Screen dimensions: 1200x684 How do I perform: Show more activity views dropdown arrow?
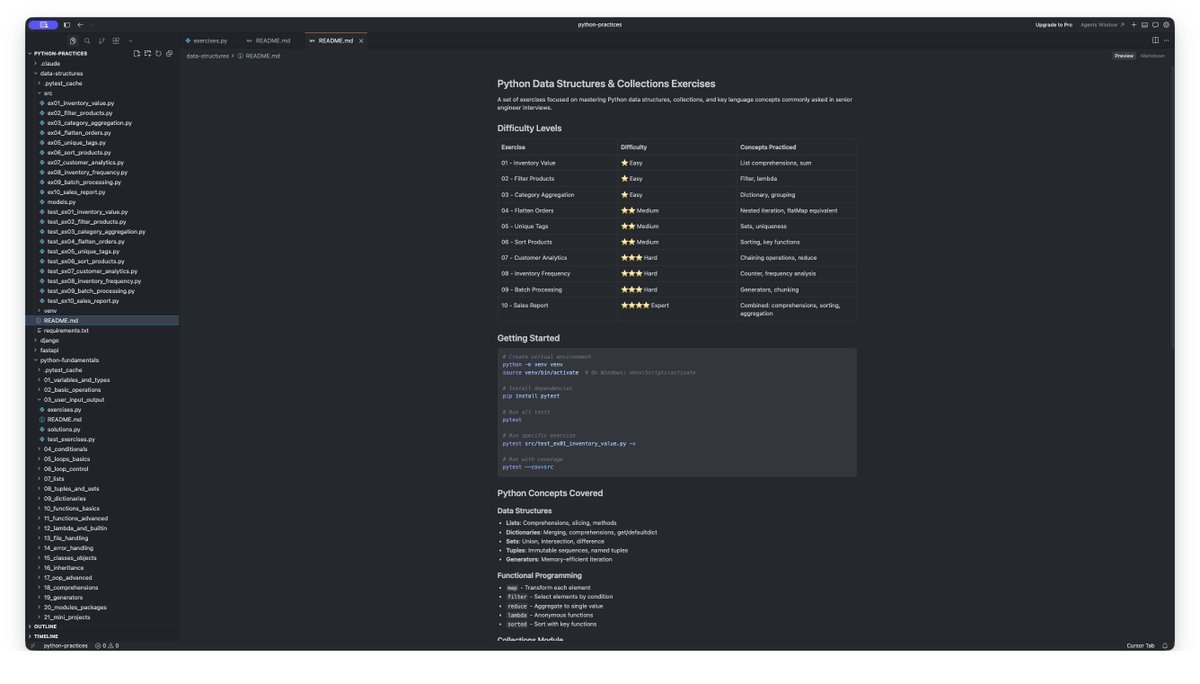coord(130,41)
